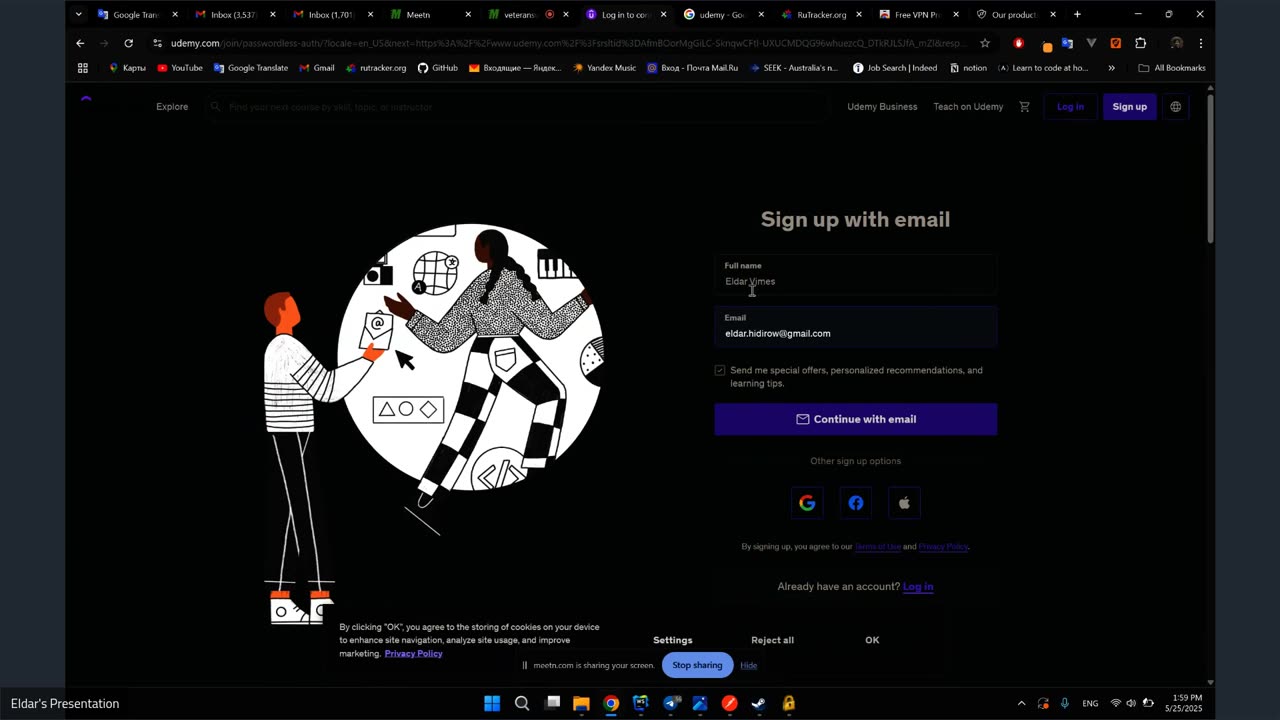The image size is (1280, 720).
Task: Open the site information icon in address bar
Action: 157,43
